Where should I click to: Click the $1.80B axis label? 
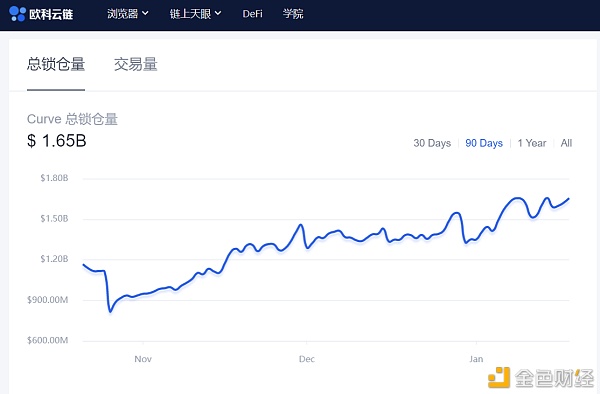click(x=54, y=178)
